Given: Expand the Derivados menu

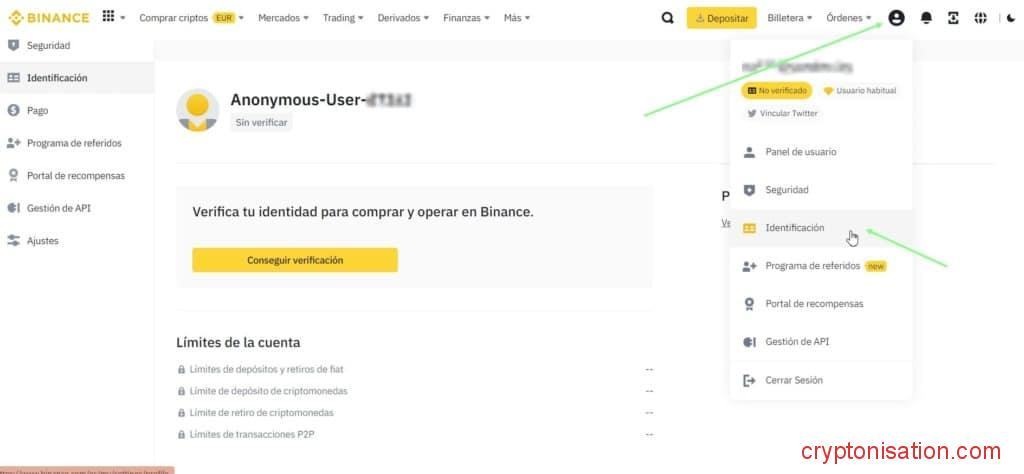Looking at the screenshot, I should click(x=403, y=18).
